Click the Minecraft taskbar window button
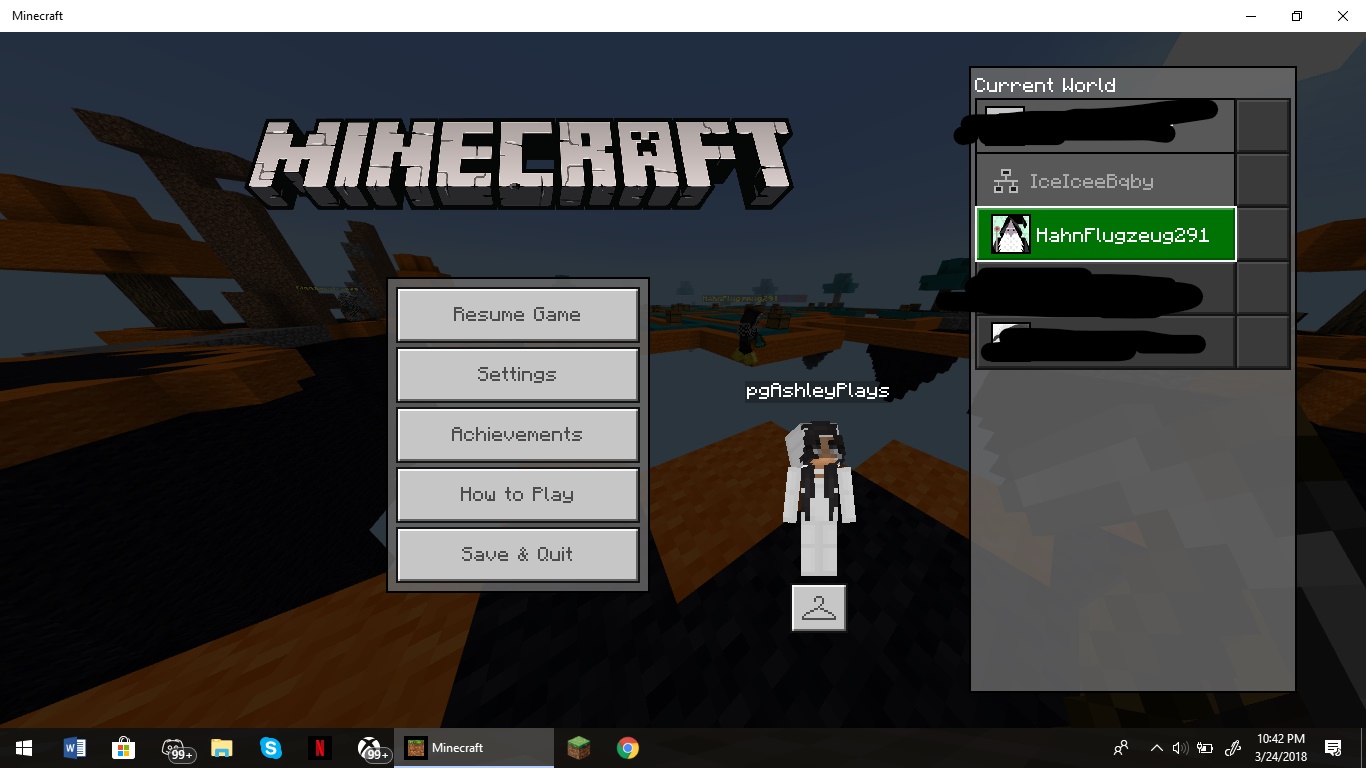 click(474, 748)
